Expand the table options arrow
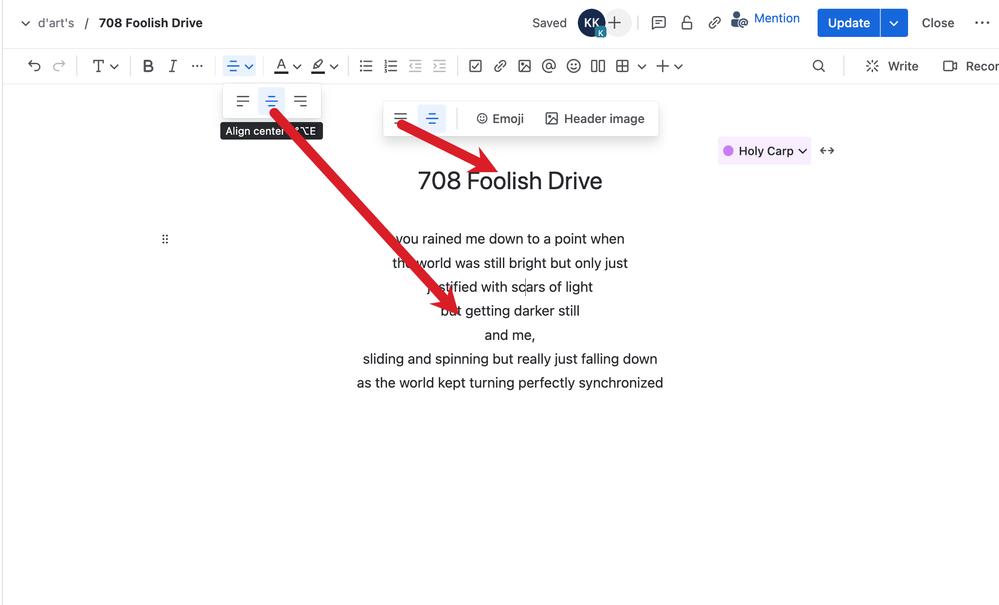Viewport: 999px width, 605px height. [x=642, y=67]
